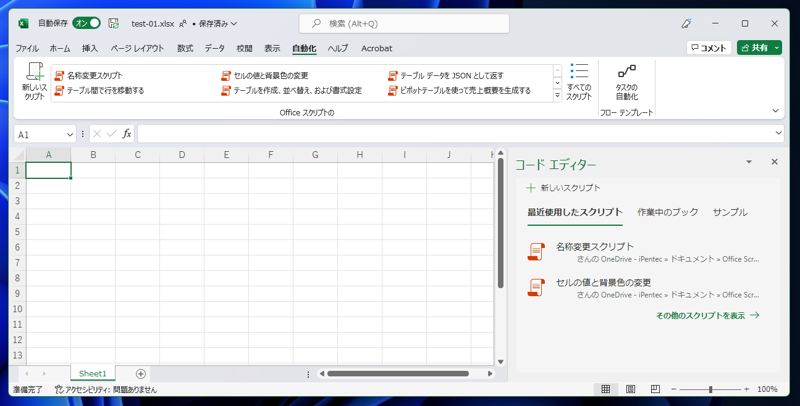
Task: Switch to the 数式 ribbon tab
Action: click(x=185, y=48)
